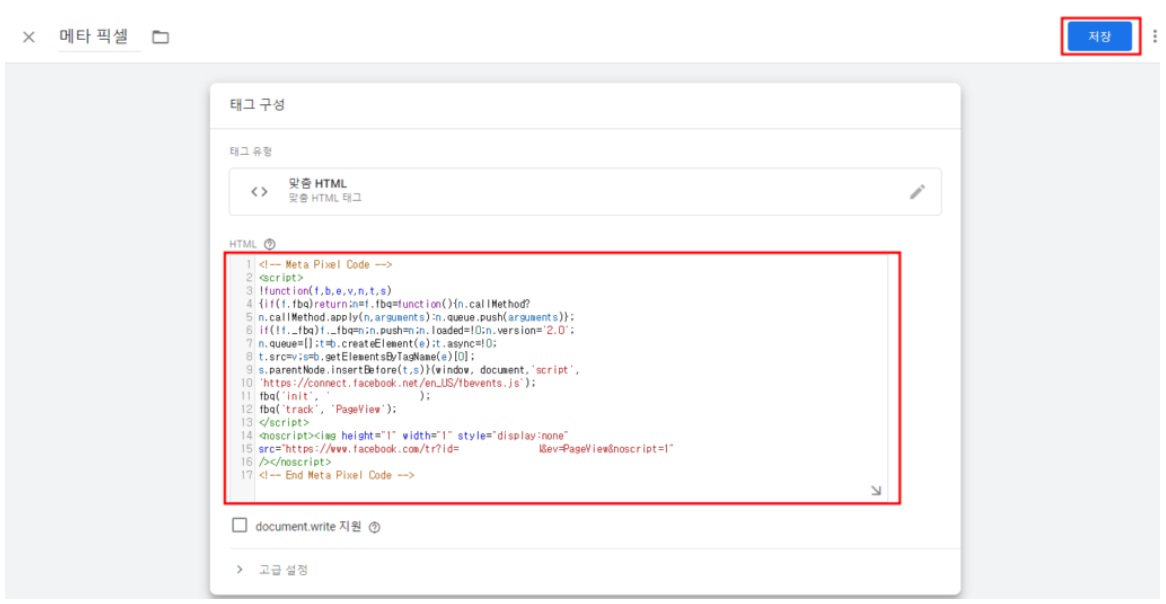Click code line '<!-- Meta Pixel Code -->'
The height and width of the screenshot is (604, 1166).
click(x=326, y=265)
